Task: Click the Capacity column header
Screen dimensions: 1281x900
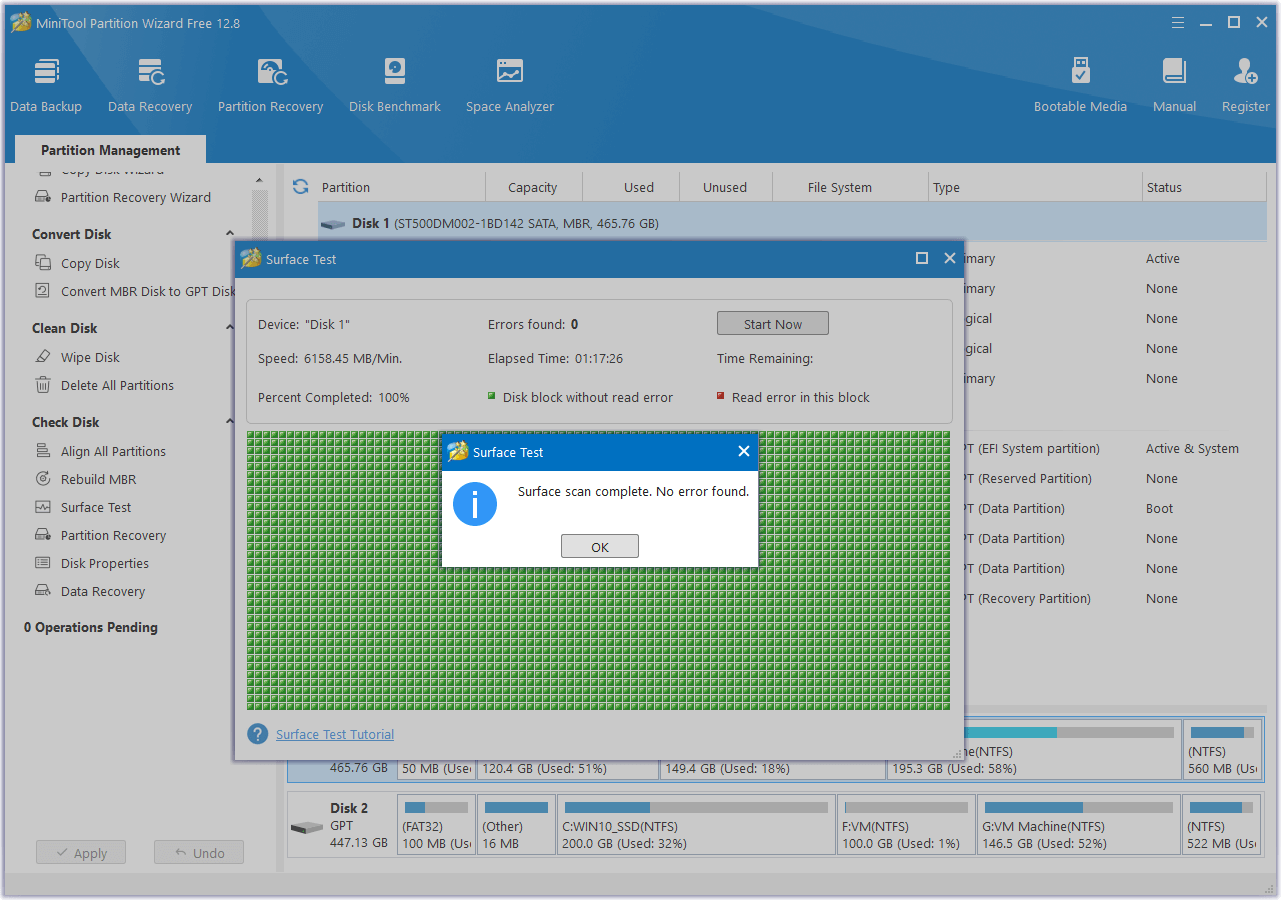Action: [532, 187]
